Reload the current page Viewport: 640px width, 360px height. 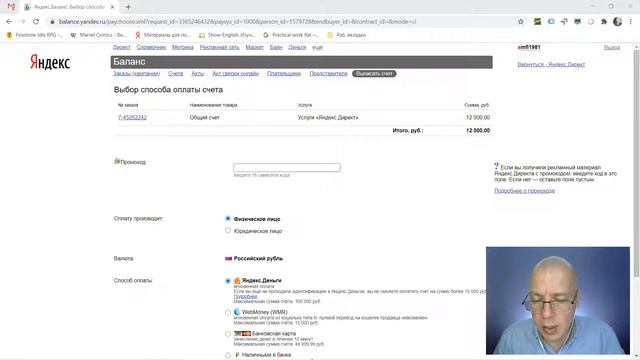(36, 22)
